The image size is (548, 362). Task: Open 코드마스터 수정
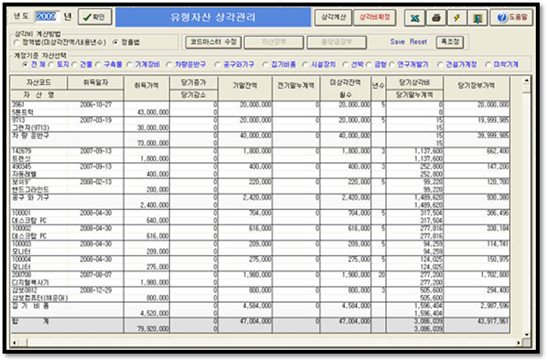213,42
